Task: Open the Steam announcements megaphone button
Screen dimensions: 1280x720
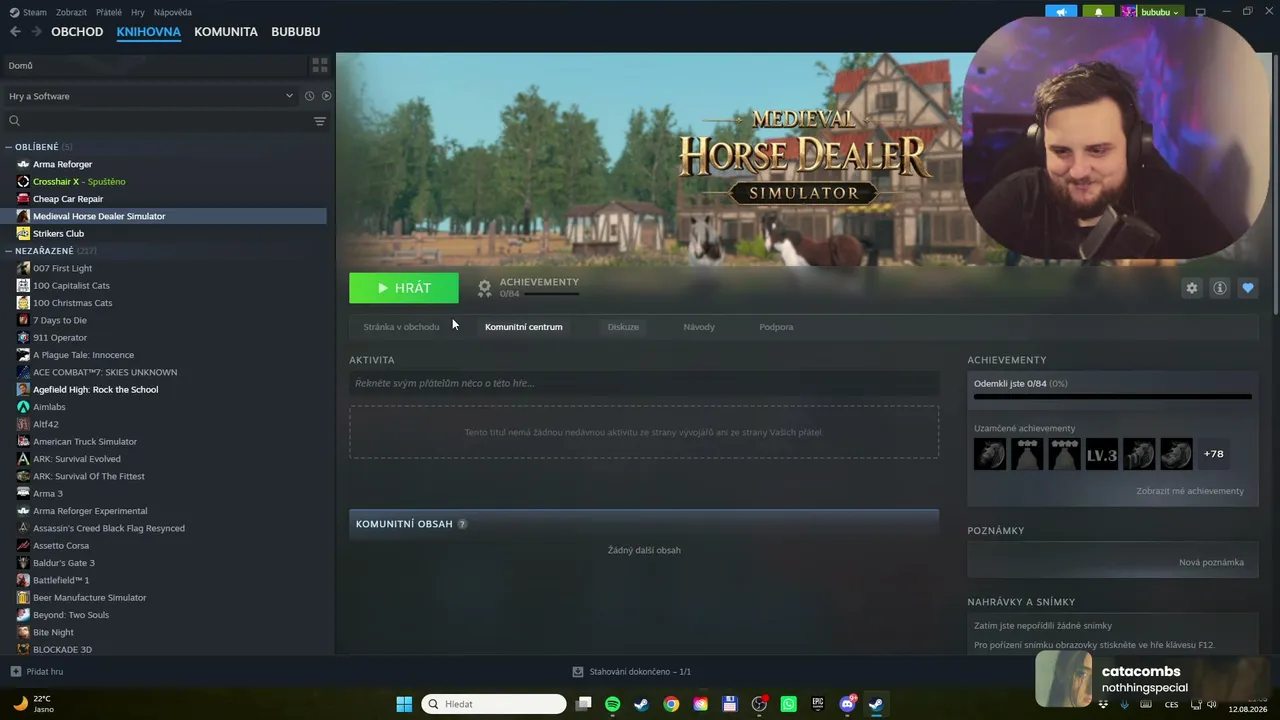Action: tap(1061, 12)
